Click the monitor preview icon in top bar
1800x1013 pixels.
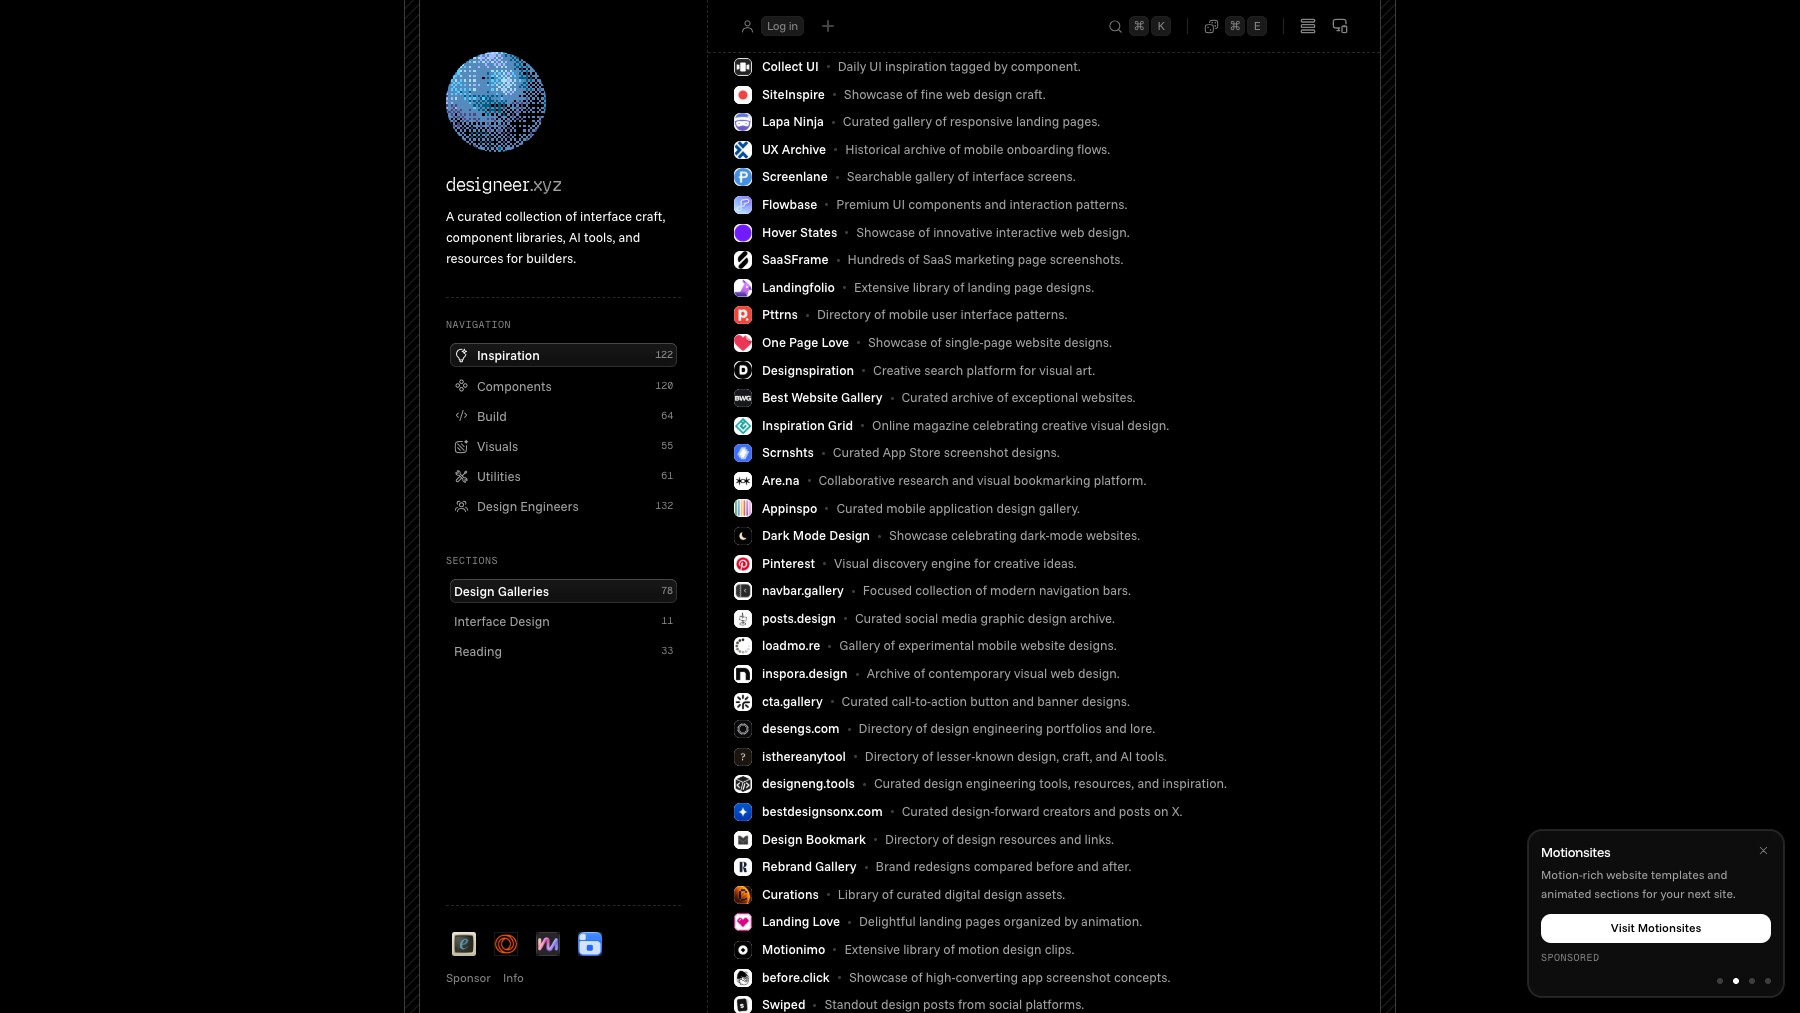(1340, 26)
